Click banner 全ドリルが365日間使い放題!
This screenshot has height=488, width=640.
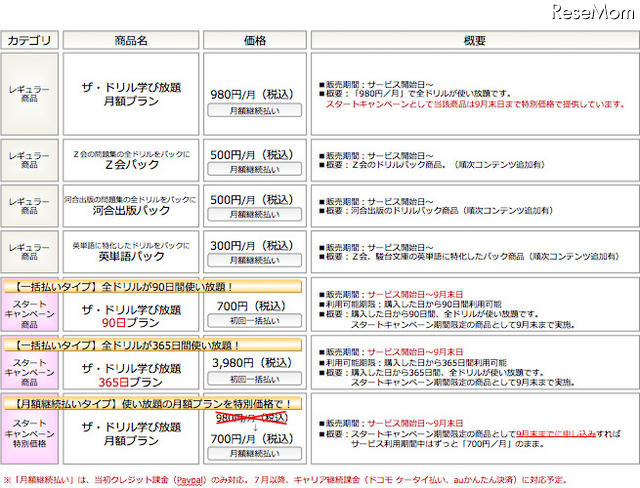(x=153, y=345)
